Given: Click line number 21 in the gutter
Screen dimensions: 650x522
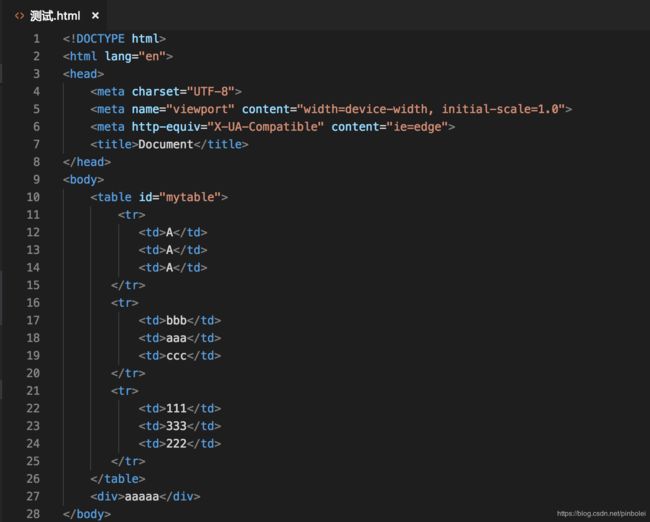Looking at the screenshot, I should [33, 391].
